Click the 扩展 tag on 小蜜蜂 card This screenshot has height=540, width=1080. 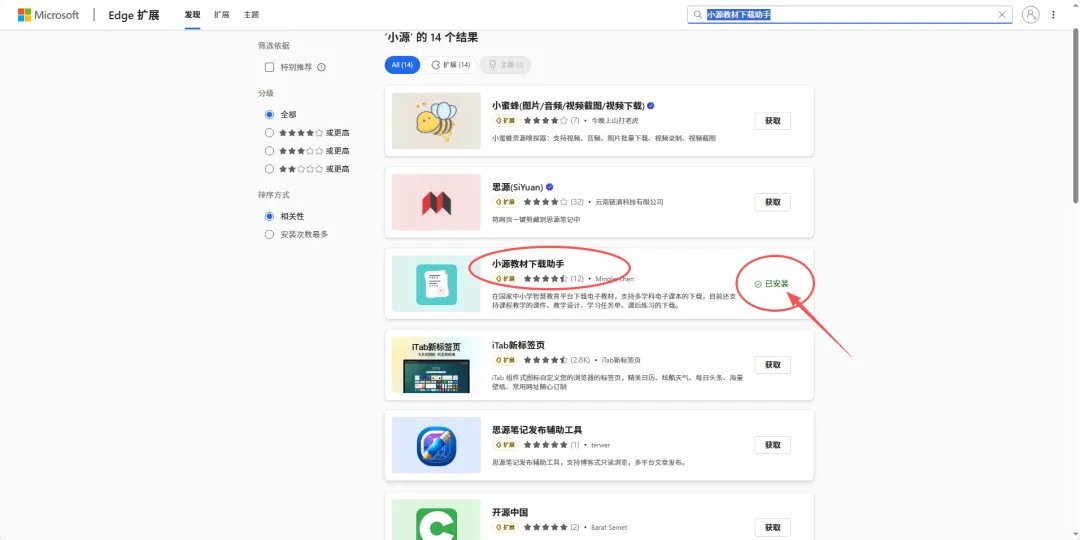pos(506,121)
